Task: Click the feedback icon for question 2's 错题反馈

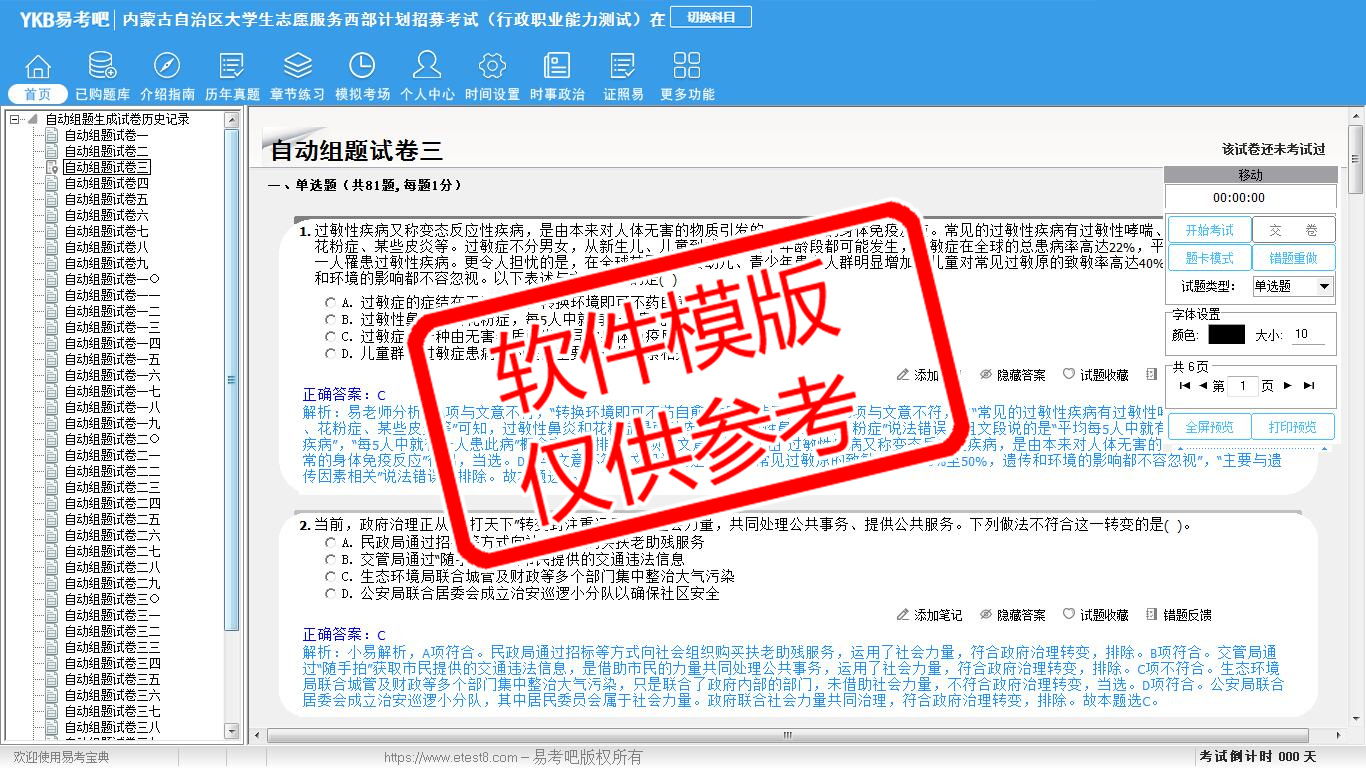Action: tap(1152, 614)
